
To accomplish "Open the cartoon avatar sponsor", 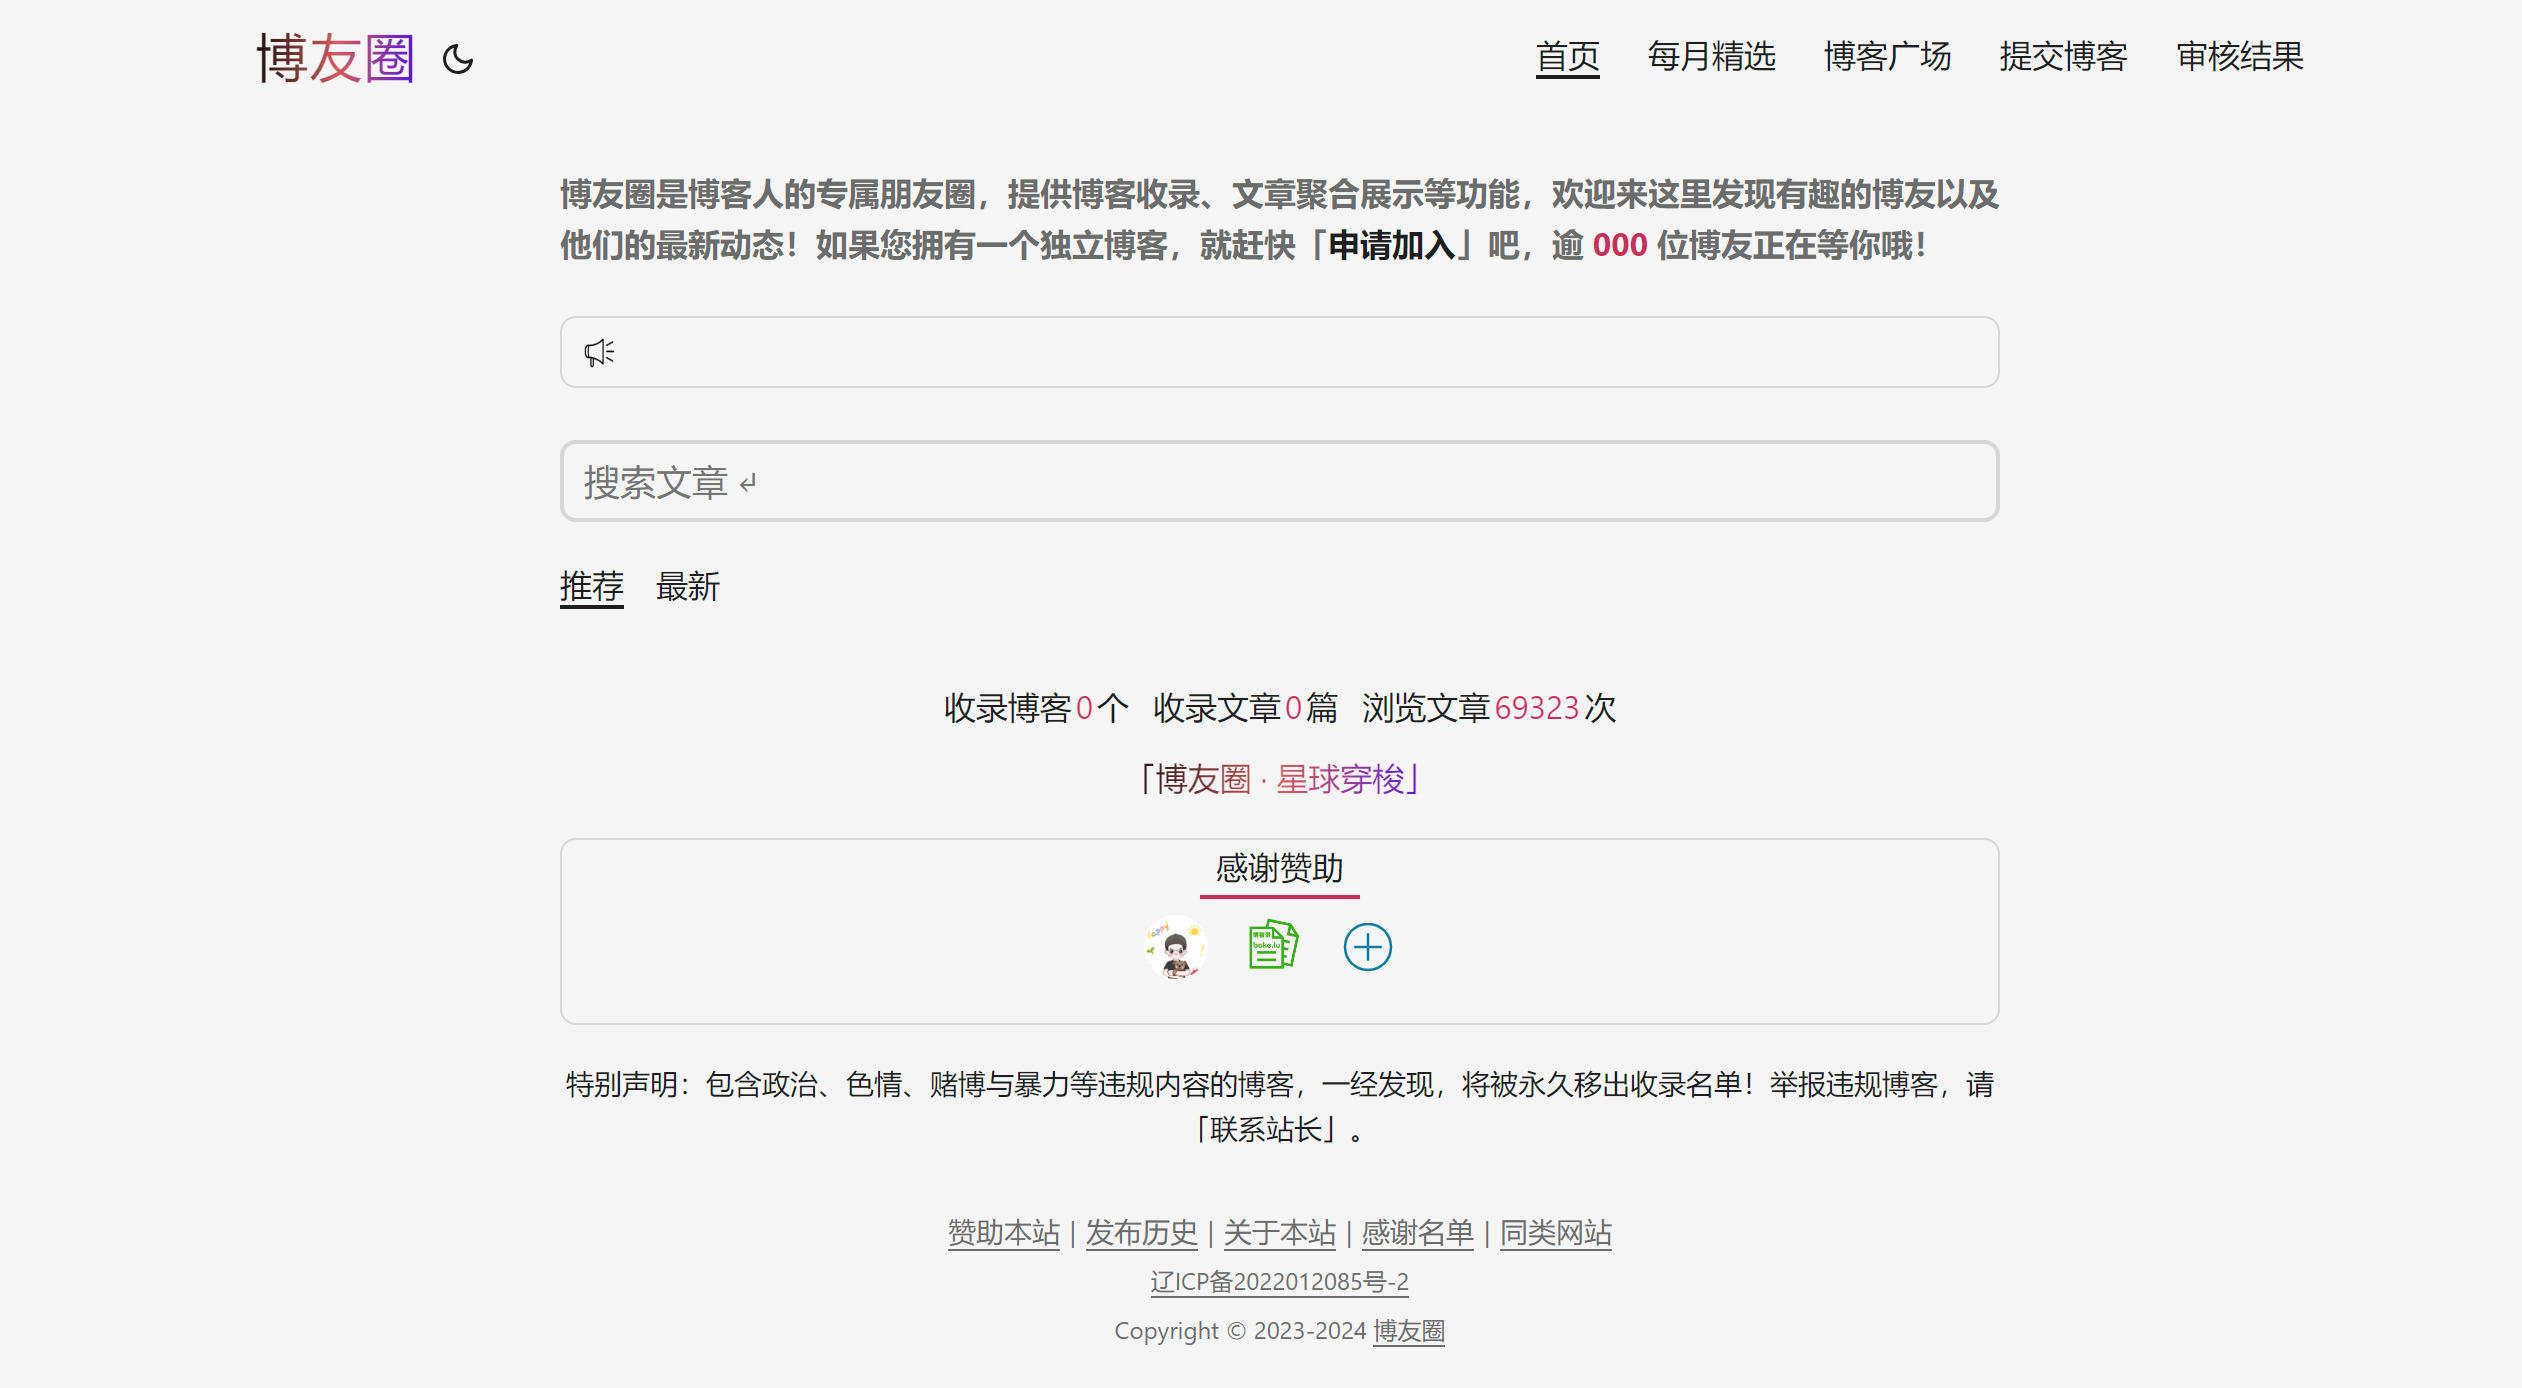I will (1176, 946).
